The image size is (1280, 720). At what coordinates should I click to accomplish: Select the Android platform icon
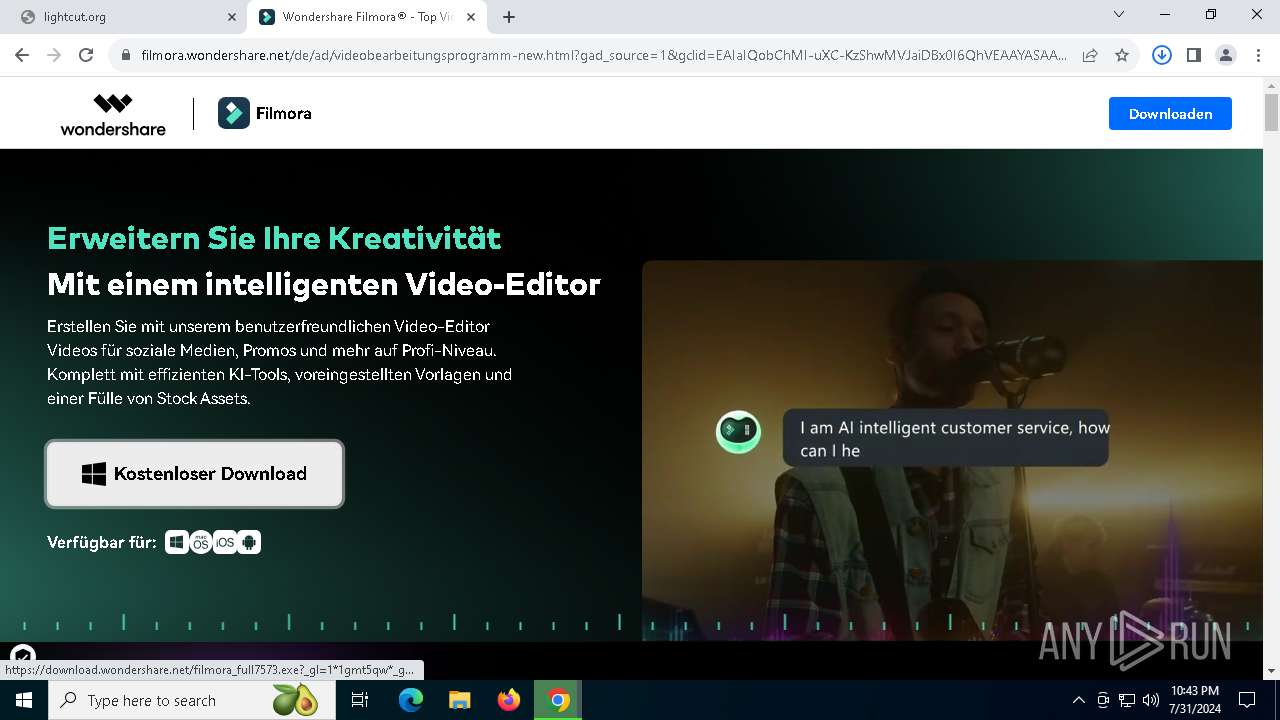coord(249,542)
